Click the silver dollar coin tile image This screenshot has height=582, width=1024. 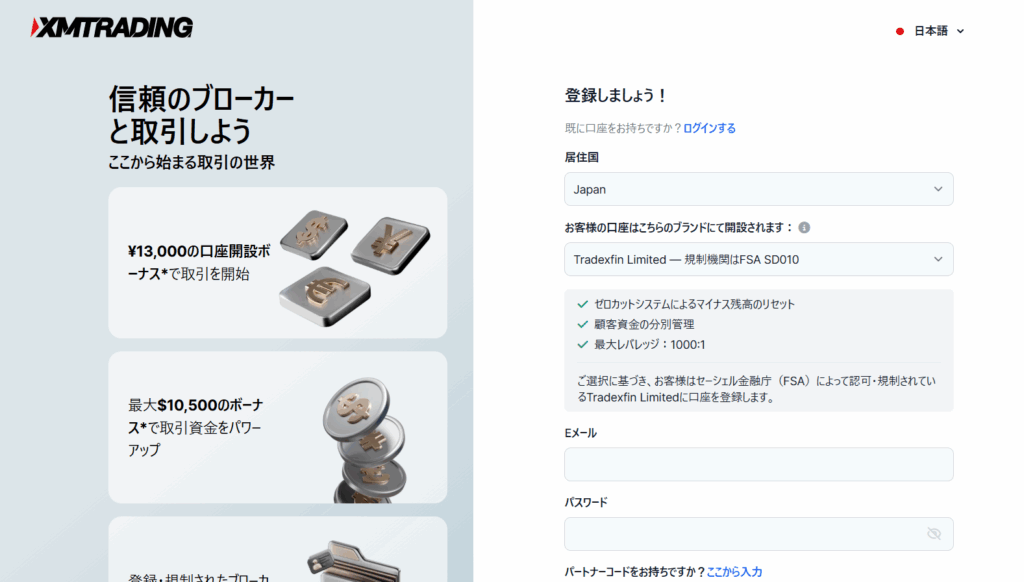(313, 234)
